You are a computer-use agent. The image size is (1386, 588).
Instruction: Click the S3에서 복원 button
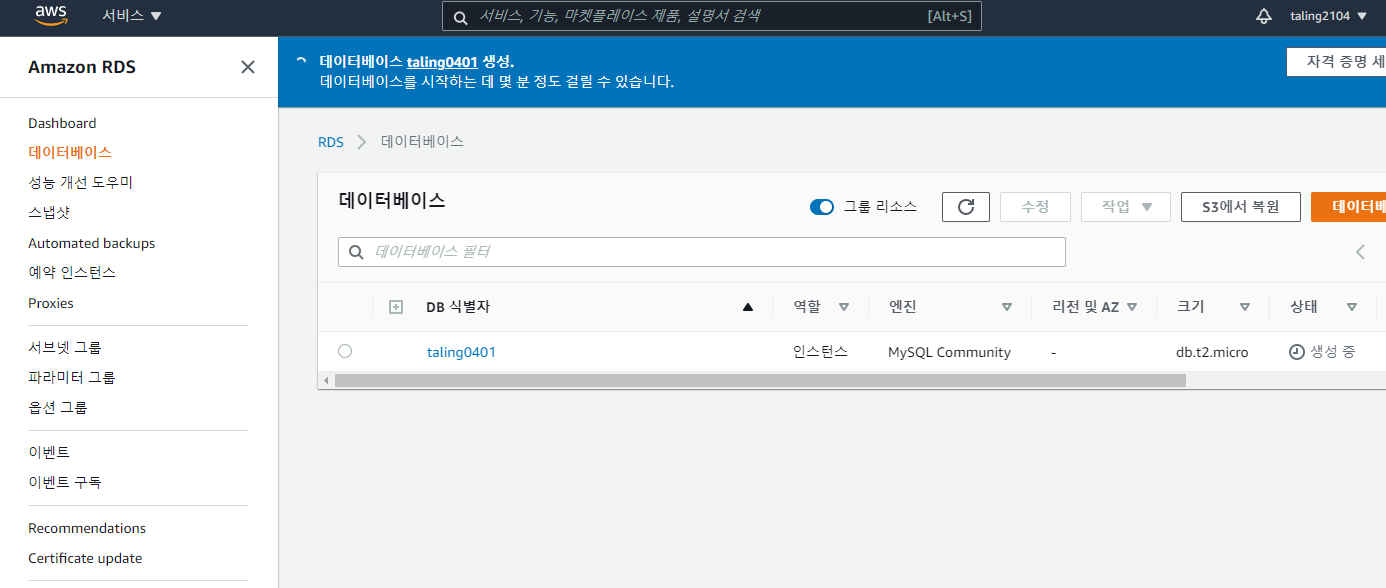pos(1240,207)
